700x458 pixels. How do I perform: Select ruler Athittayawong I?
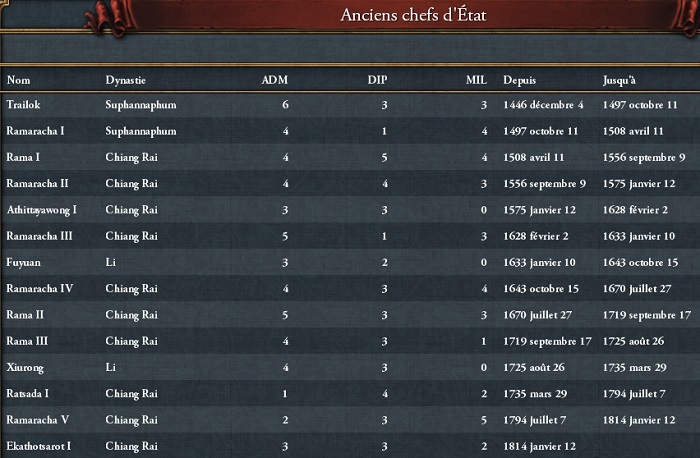(x=350, y=210)
